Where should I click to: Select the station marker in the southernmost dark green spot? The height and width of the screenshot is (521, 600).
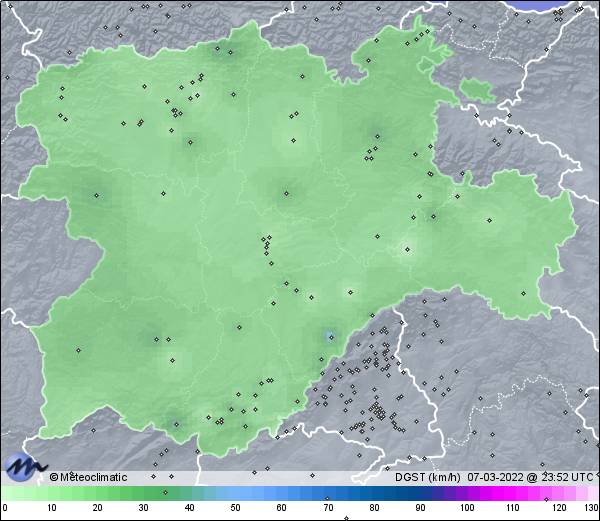[x=174, y=425]
